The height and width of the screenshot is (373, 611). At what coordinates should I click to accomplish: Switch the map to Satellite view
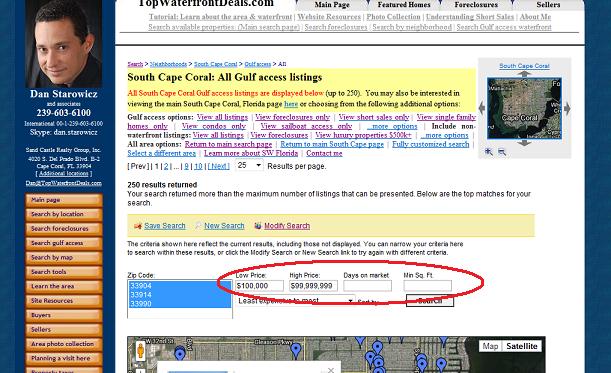pyautogui.click(x=522, y=346)
